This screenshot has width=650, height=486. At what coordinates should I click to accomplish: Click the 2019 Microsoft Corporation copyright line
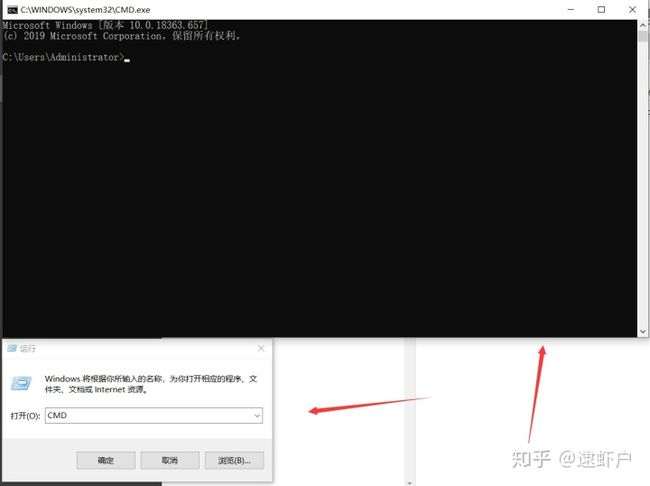[x=121, y=36]
